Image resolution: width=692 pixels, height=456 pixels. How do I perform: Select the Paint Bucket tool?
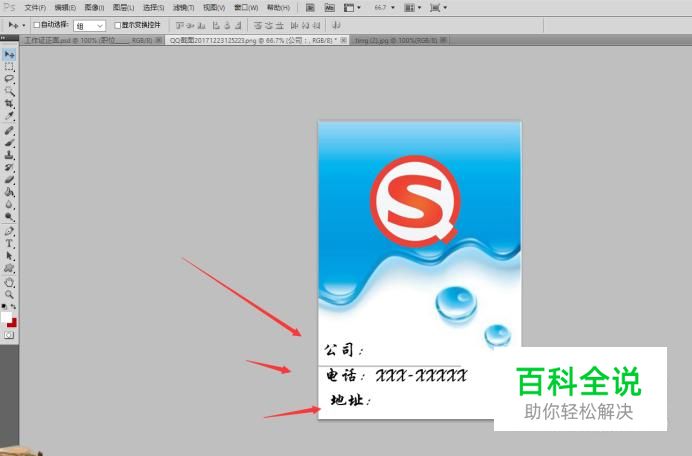9,192
